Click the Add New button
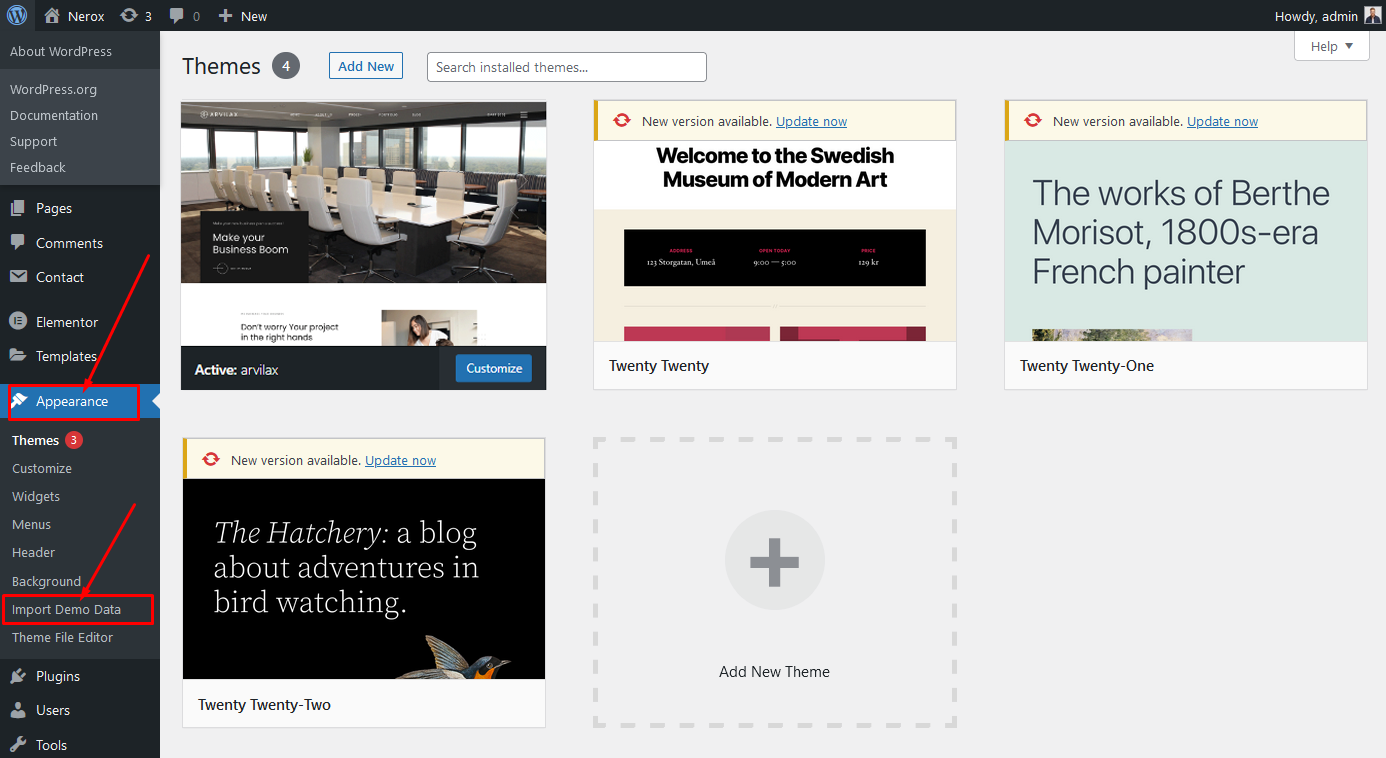The height and width of the screenshot is (758, 1386). click(x=366, y=66)
